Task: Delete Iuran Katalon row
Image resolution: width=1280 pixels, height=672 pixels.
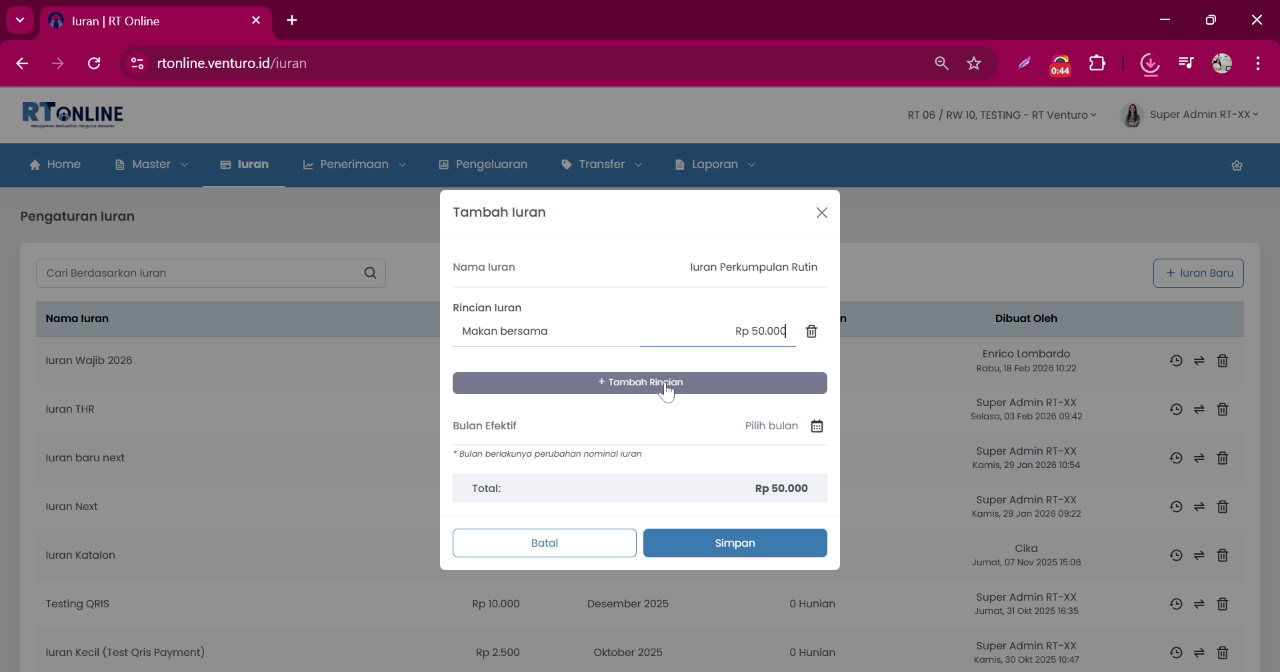Action: tap(1222, 555)
